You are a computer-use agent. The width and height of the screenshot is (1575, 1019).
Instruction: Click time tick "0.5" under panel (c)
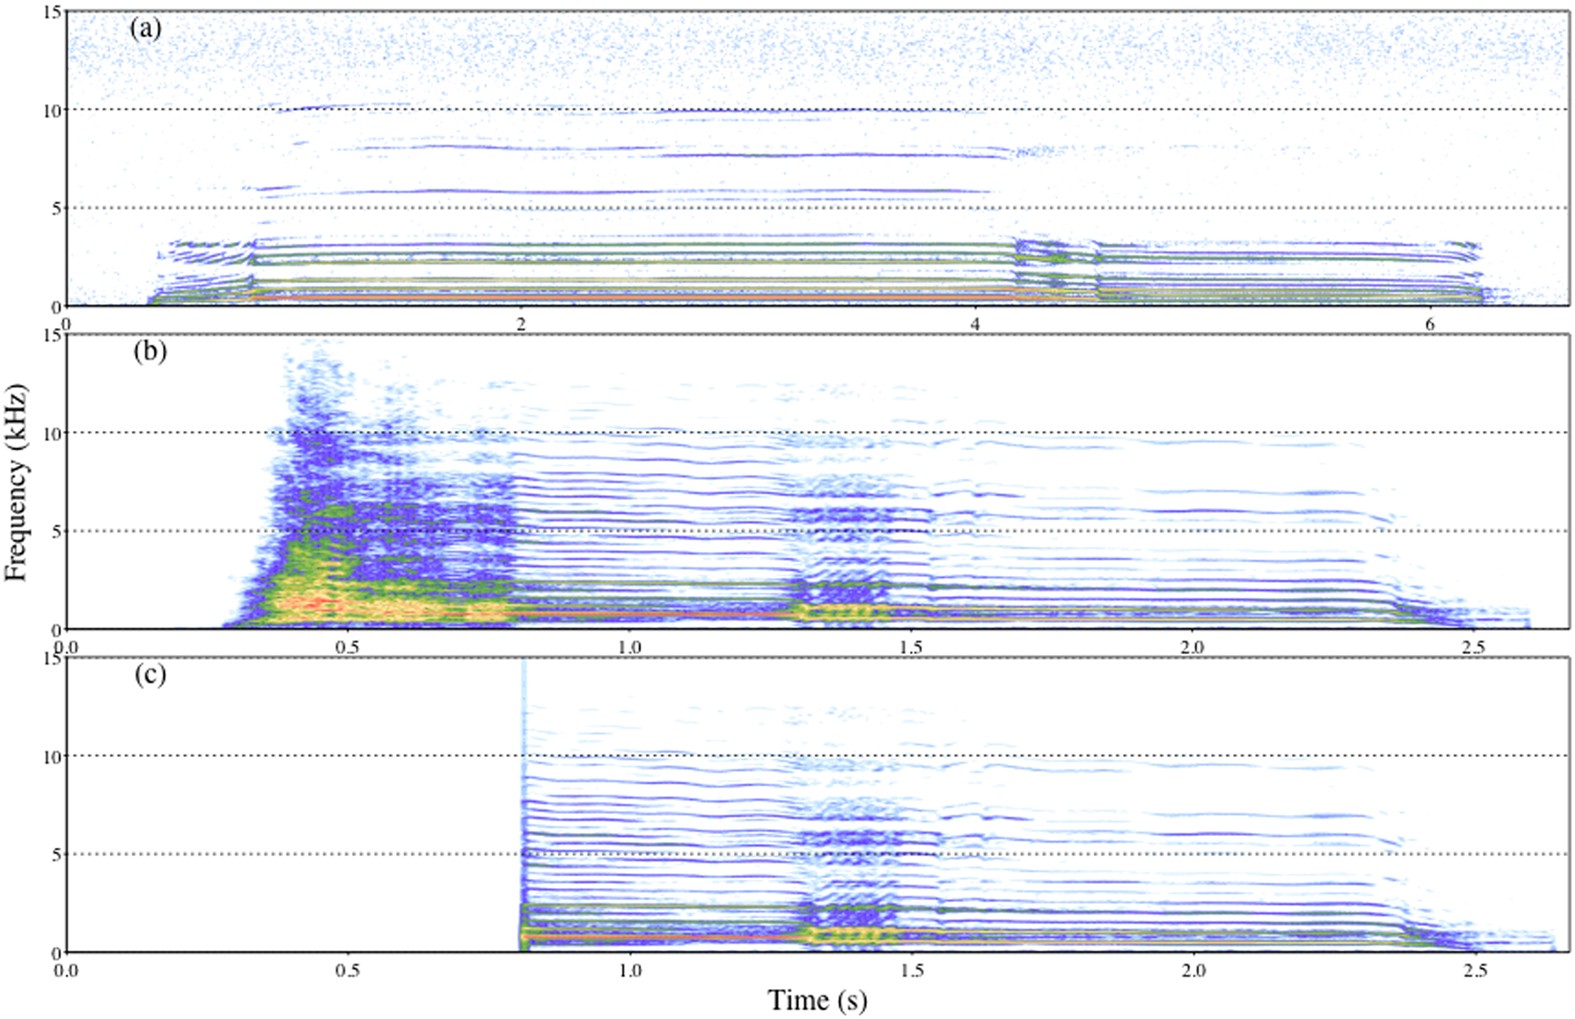pos(347,970)
